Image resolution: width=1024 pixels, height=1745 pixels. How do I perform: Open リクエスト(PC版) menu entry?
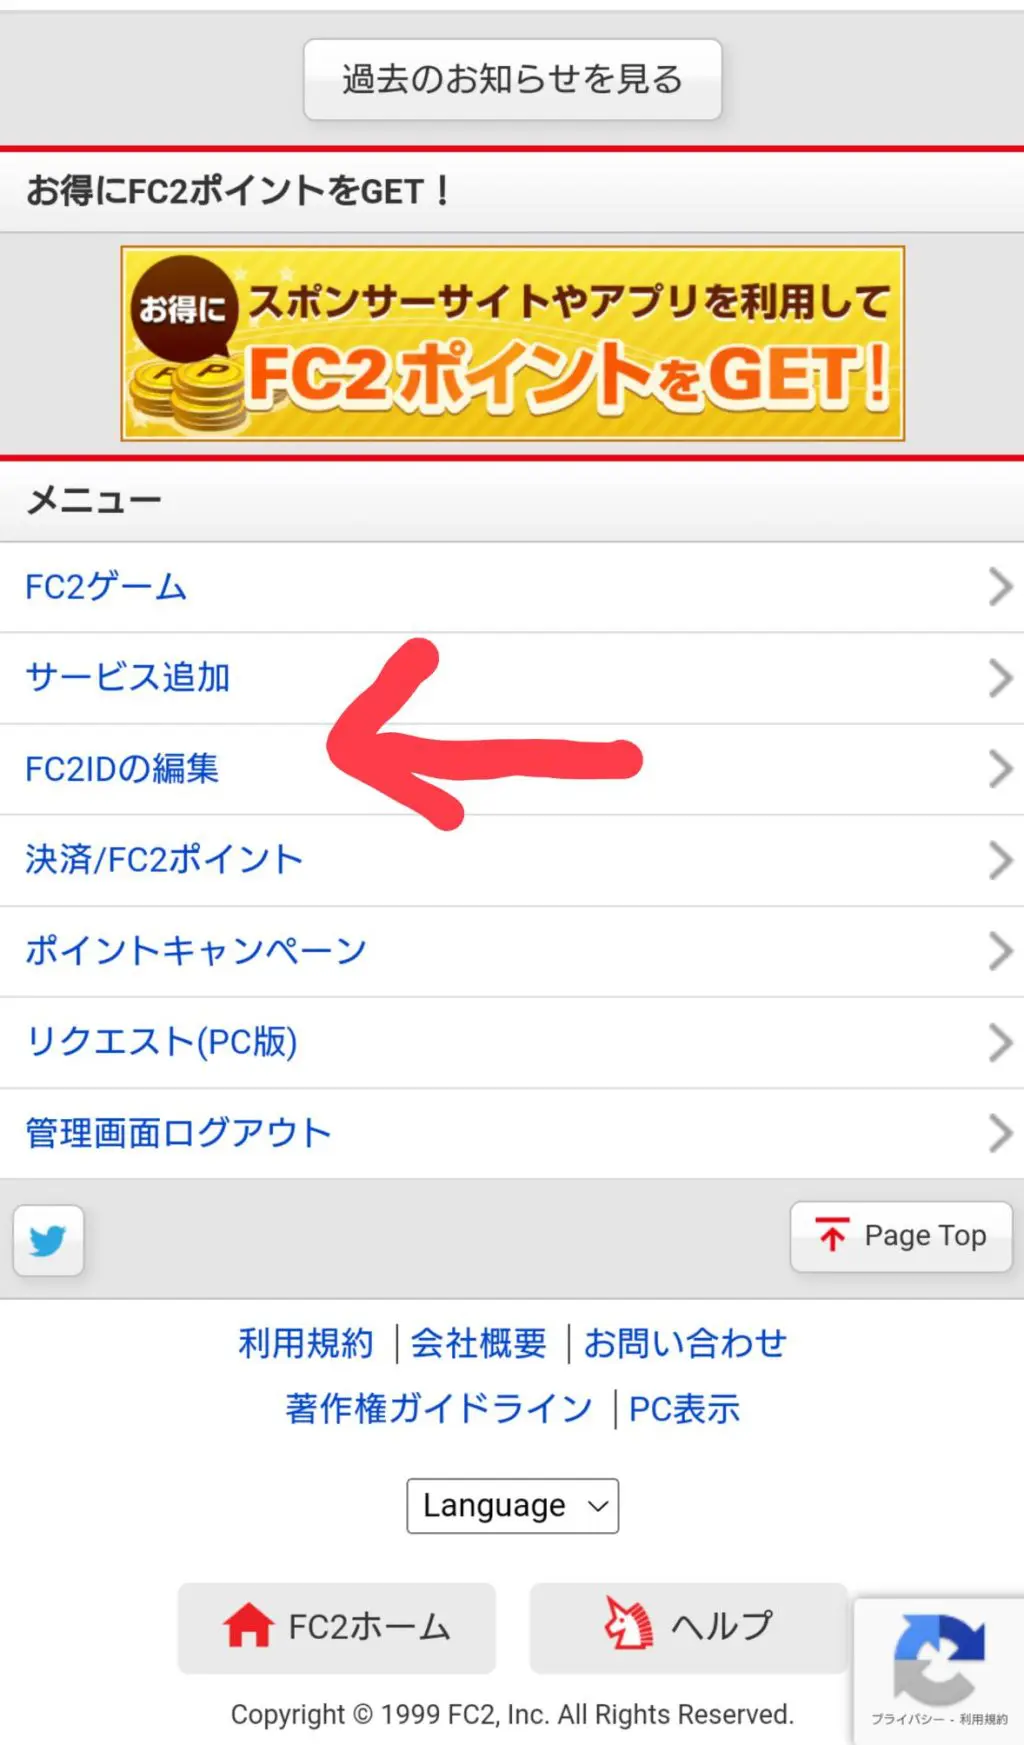[x=512, y=1042]
